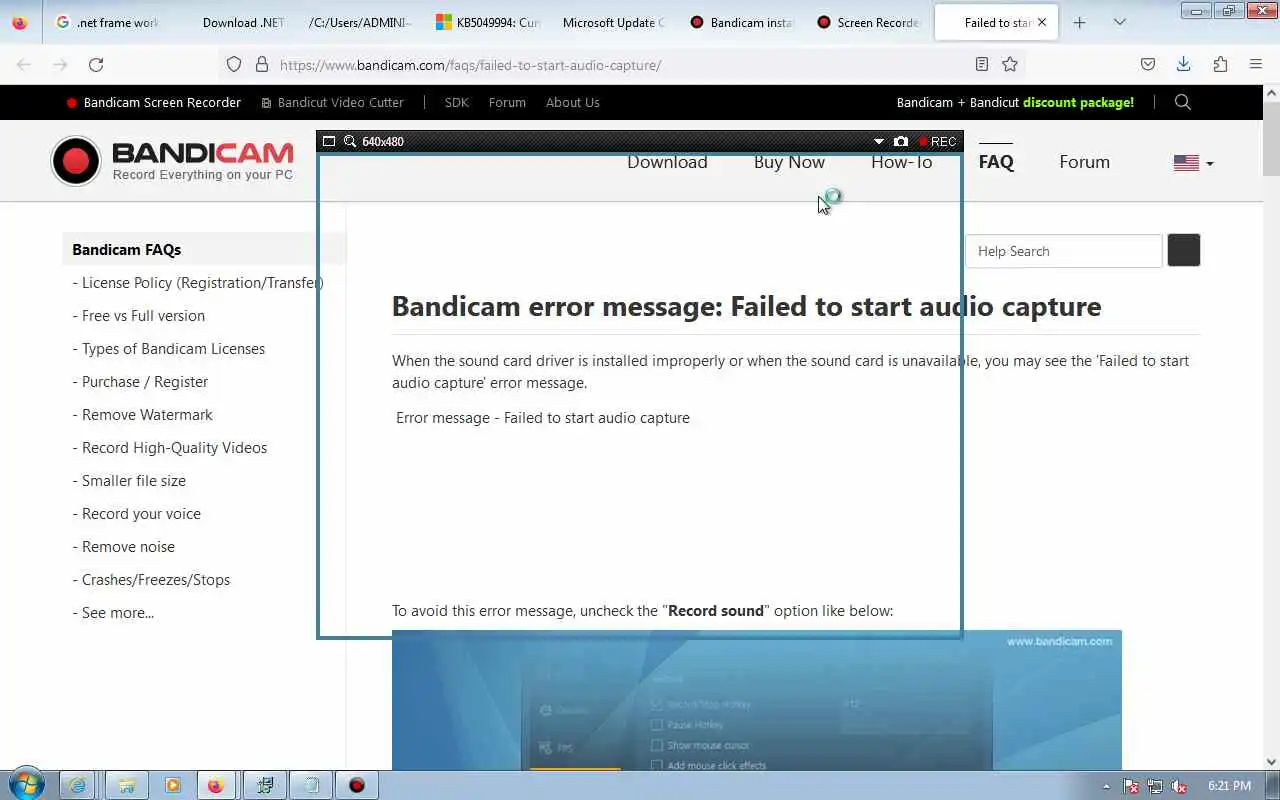Screen dimensions: 1280x800
Task: Open a new browser tab
Action: (x=1079, y=22)
